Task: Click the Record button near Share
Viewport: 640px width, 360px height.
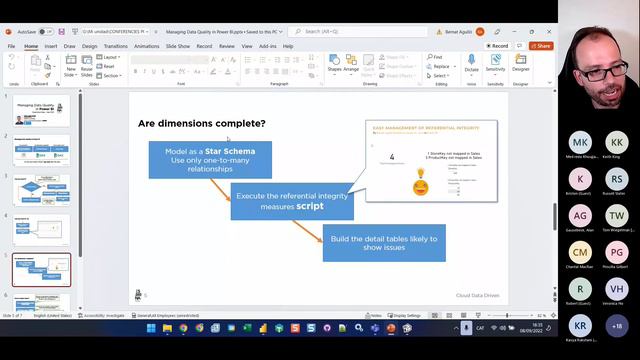Action: click(497, 46)
